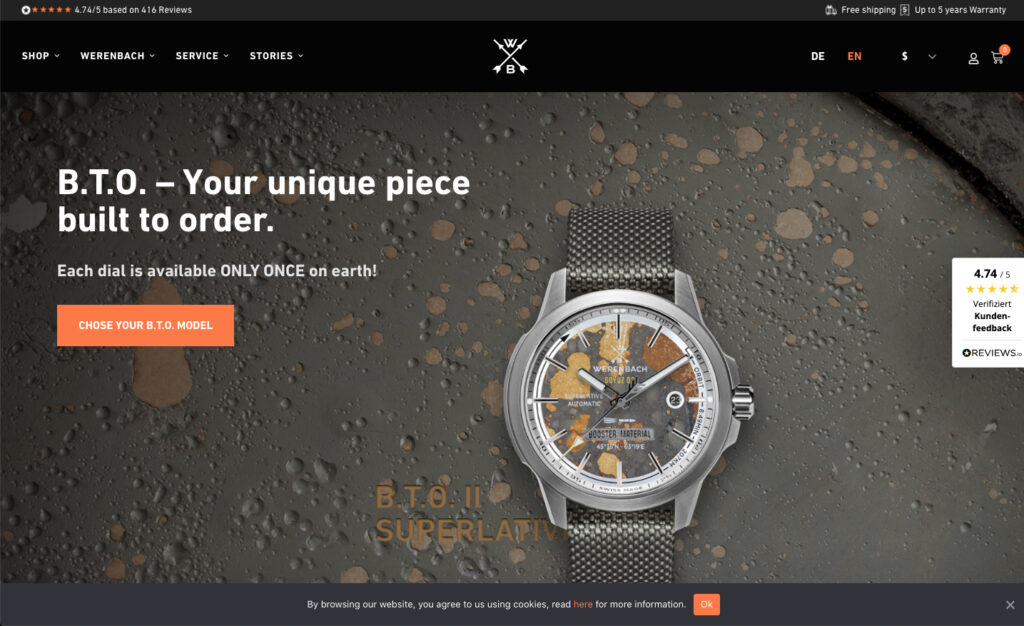Open the STORIES menu
The width and height of the screenshot is (1024, 626).
coord(276,56)
